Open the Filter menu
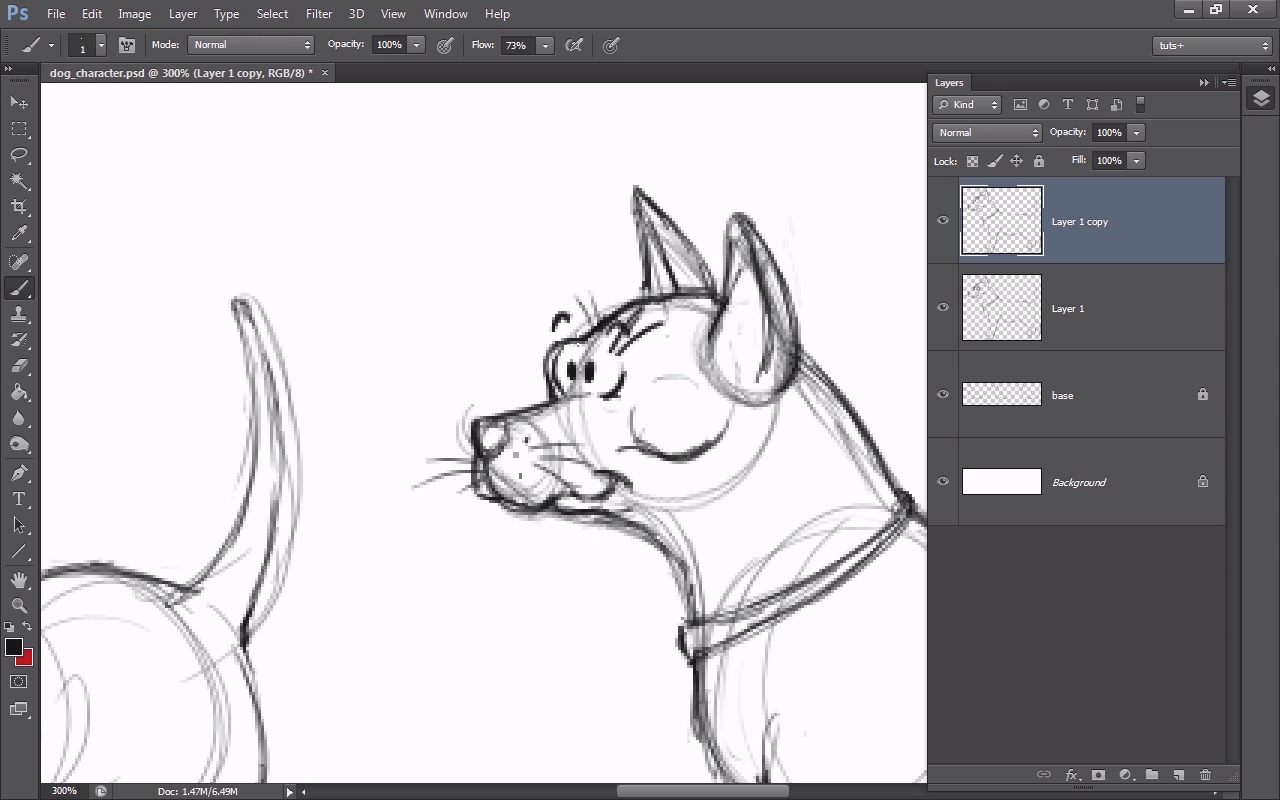Screen dimensions: 1280x800 (x=319, y=14)
